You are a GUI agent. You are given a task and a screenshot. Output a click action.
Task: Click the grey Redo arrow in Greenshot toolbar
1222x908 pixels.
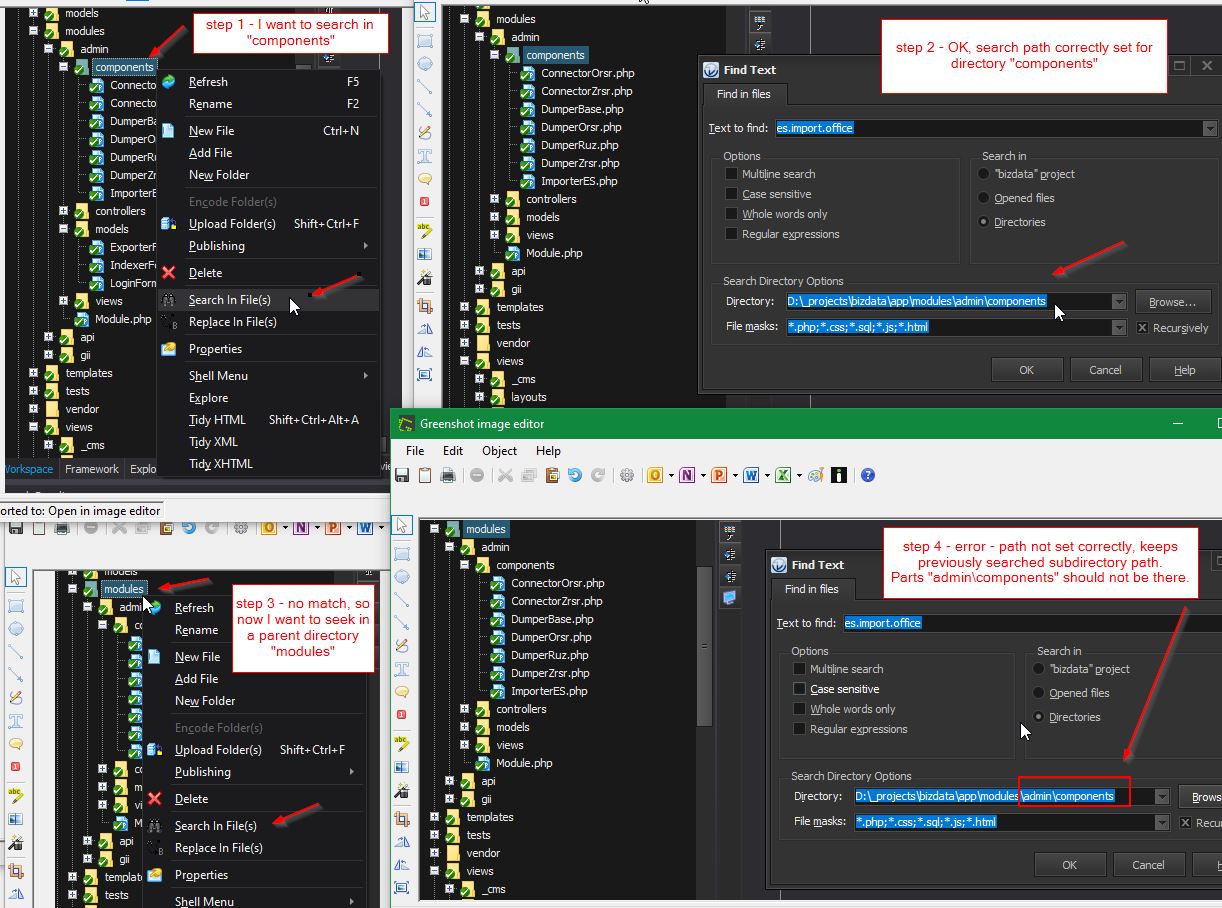tap(598, 475)
